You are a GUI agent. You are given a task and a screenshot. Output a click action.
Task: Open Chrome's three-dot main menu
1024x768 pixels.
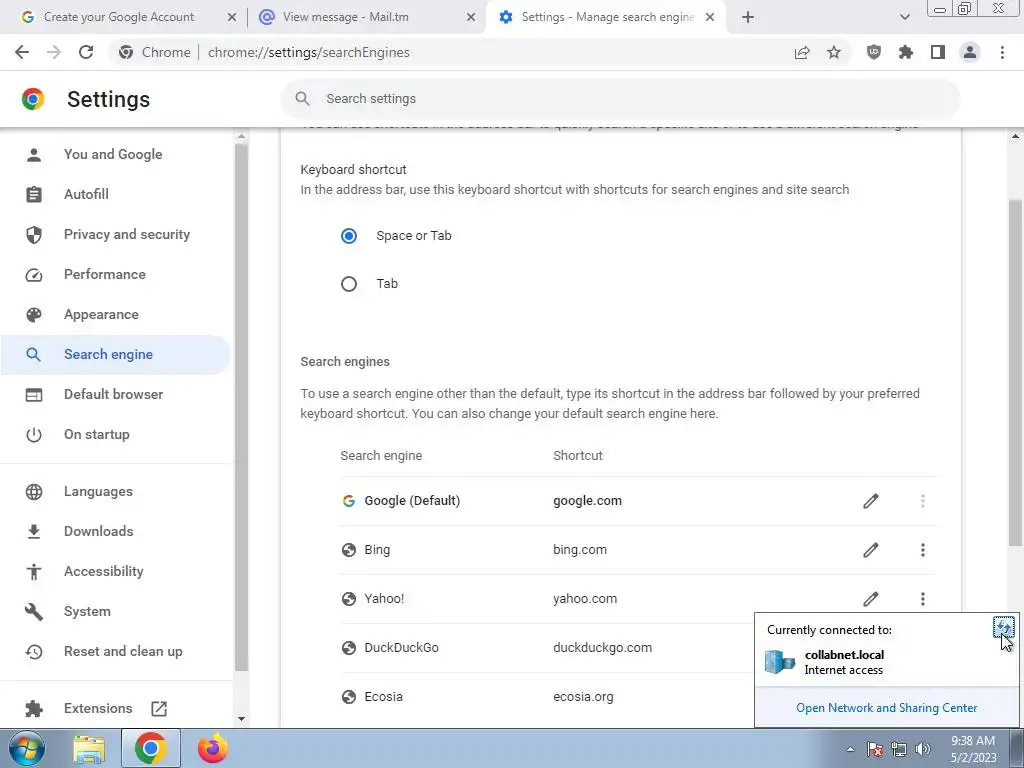(1002, 52)
